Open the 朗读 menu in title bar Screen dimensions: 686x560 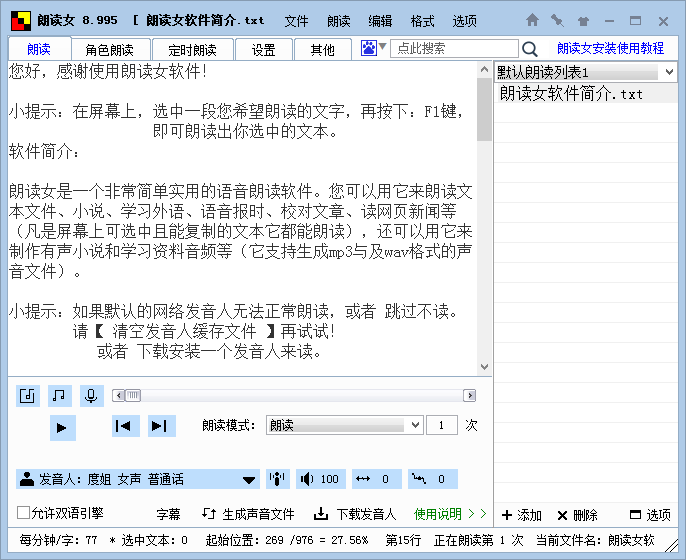point(338,21)
